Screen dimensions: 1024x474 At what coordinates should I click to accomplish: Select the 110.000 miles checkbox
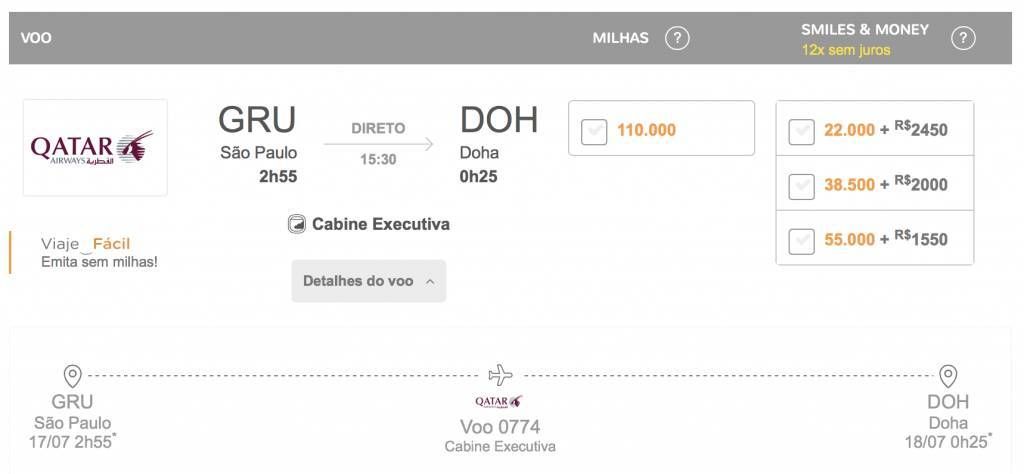[x=594, y=131]
